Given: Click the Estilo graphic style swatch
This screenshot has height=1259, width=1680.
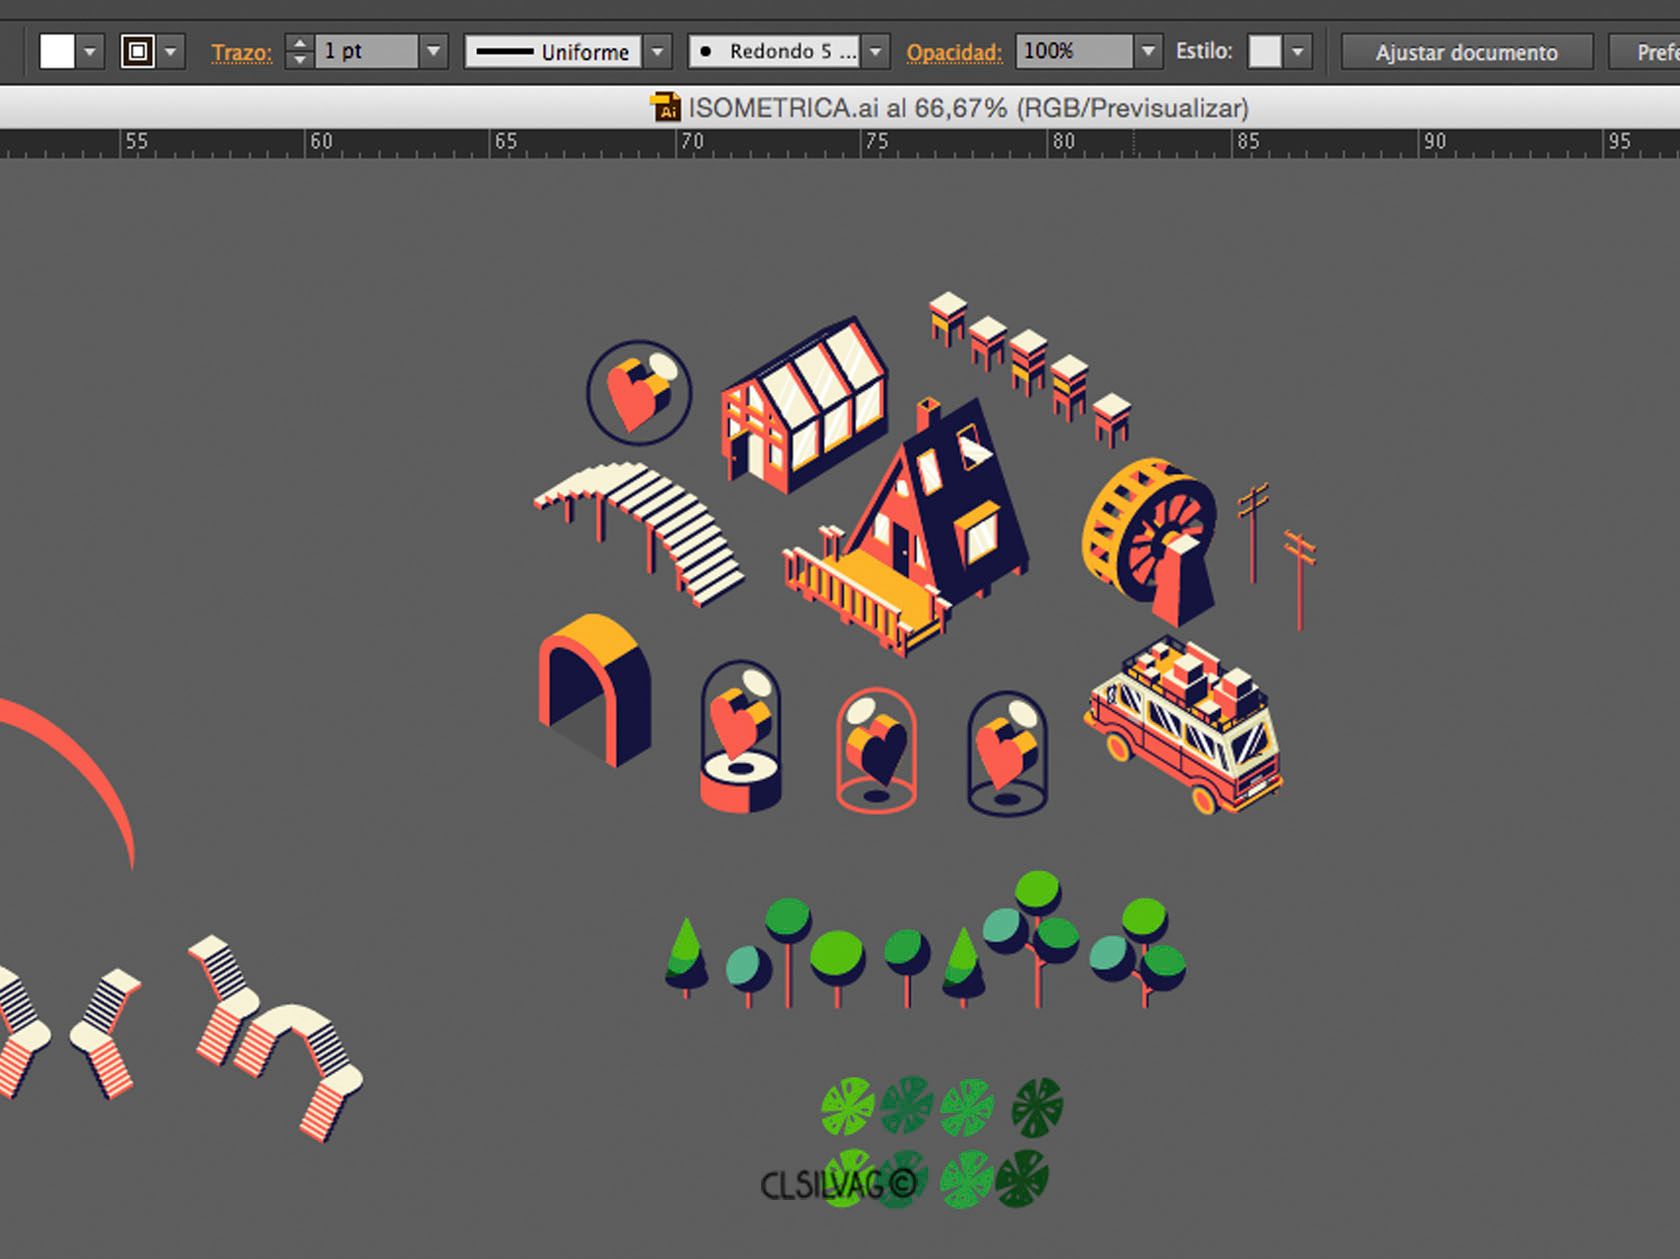Looking at the screenshot, I should click(x=1264, y=51).
